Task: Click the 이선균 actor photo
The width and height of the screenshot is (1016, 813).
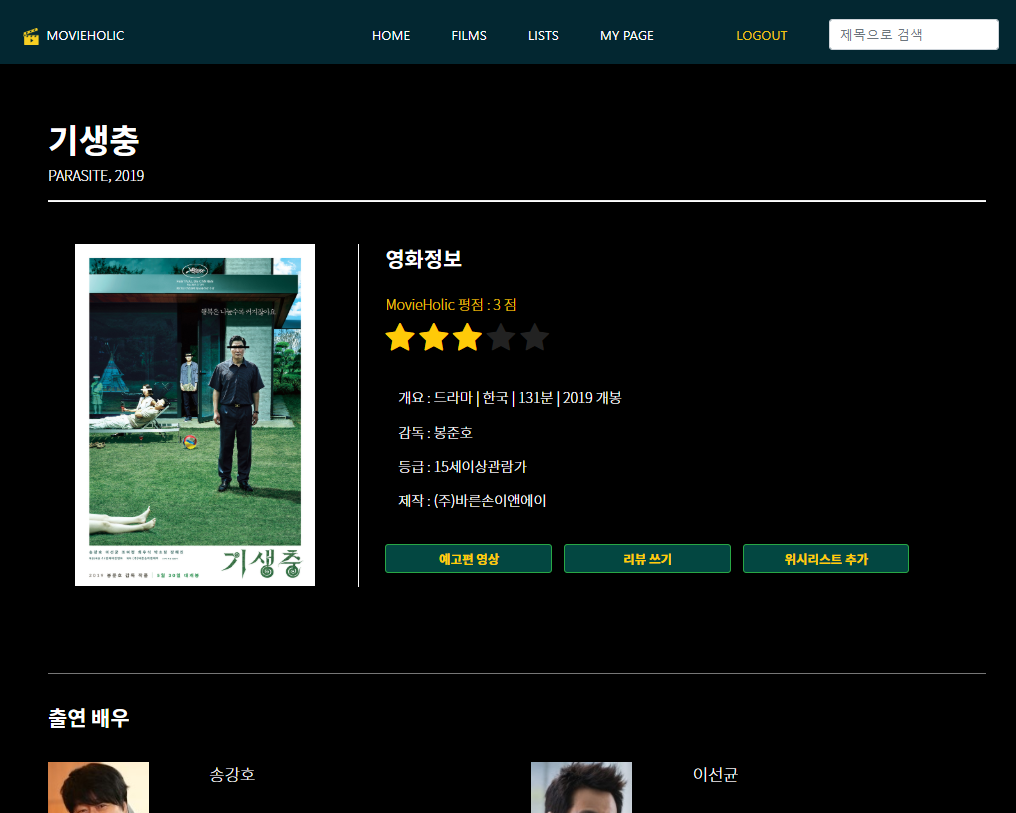Action: pyautogui.click(x=581, y=787)
